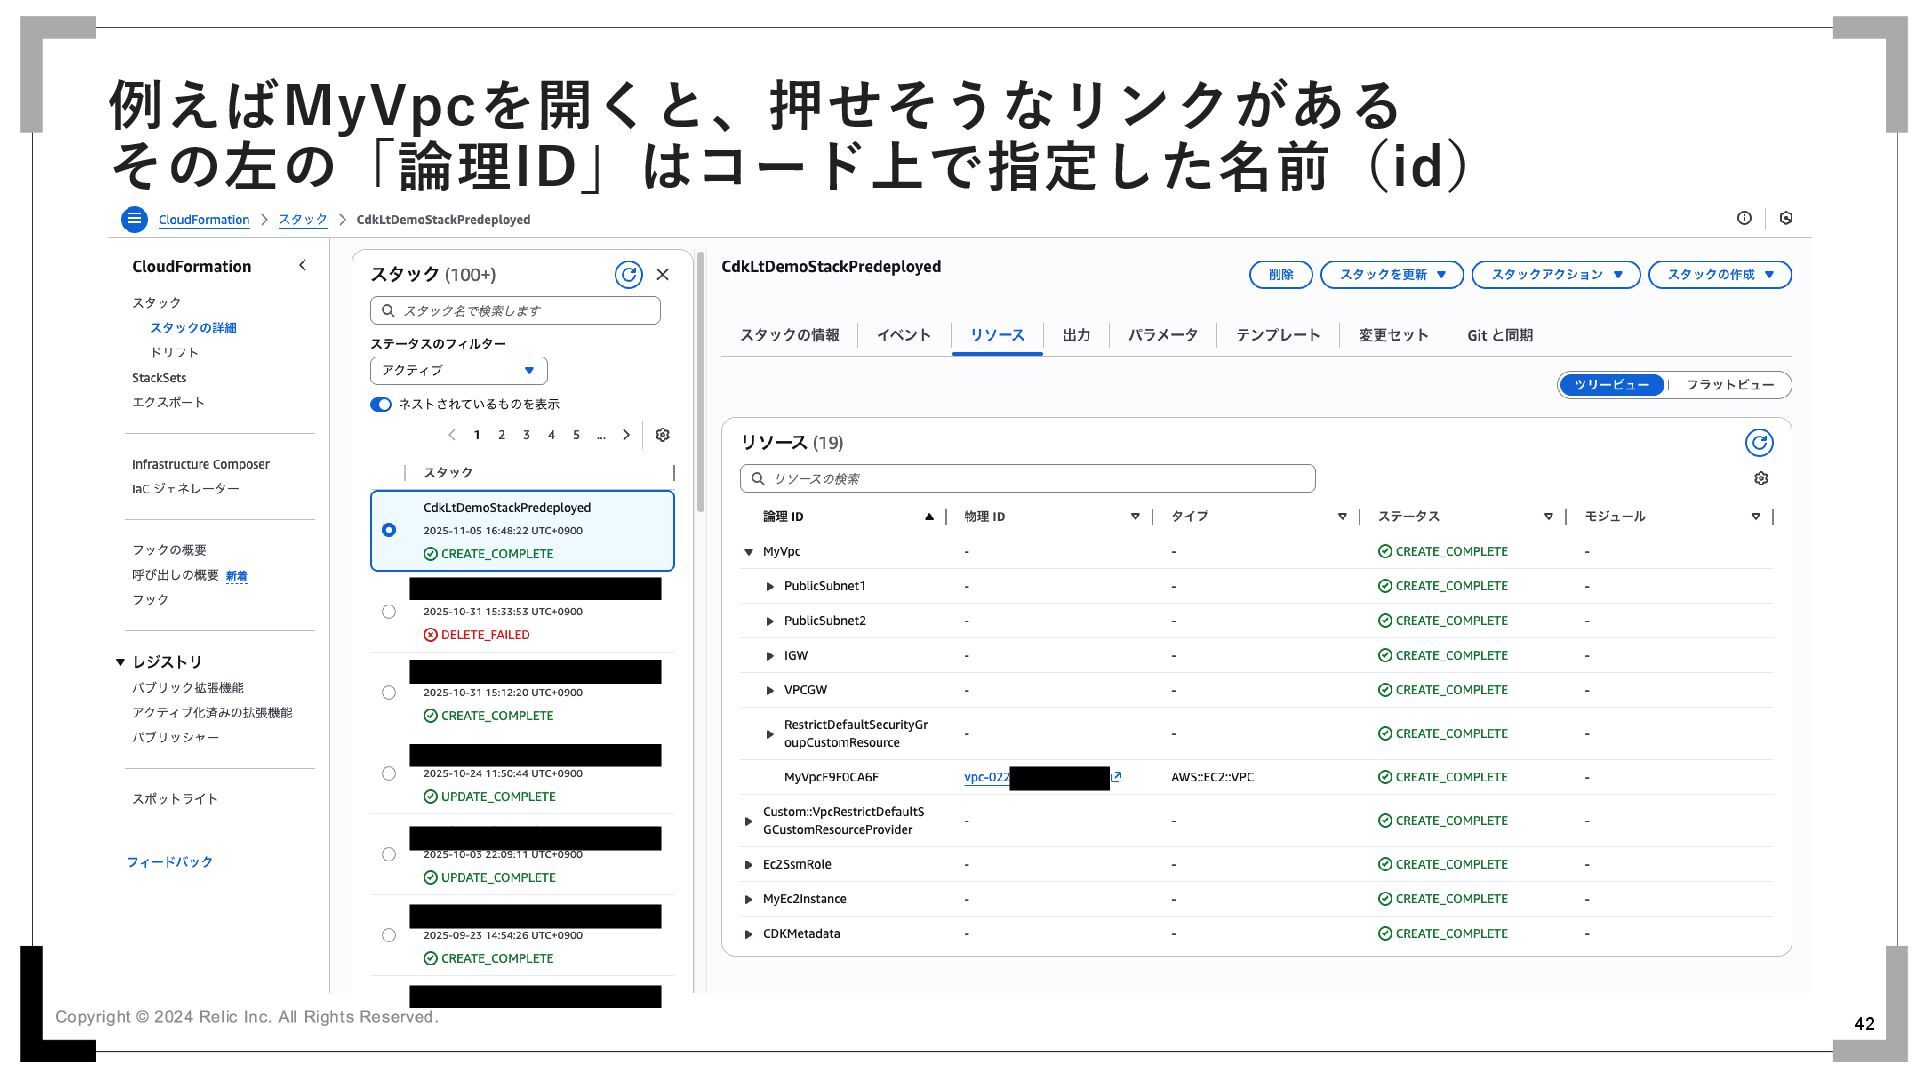Collapse the MyVpc tree node
The height and width of the screenshot is (1080, 1920).
748,552
